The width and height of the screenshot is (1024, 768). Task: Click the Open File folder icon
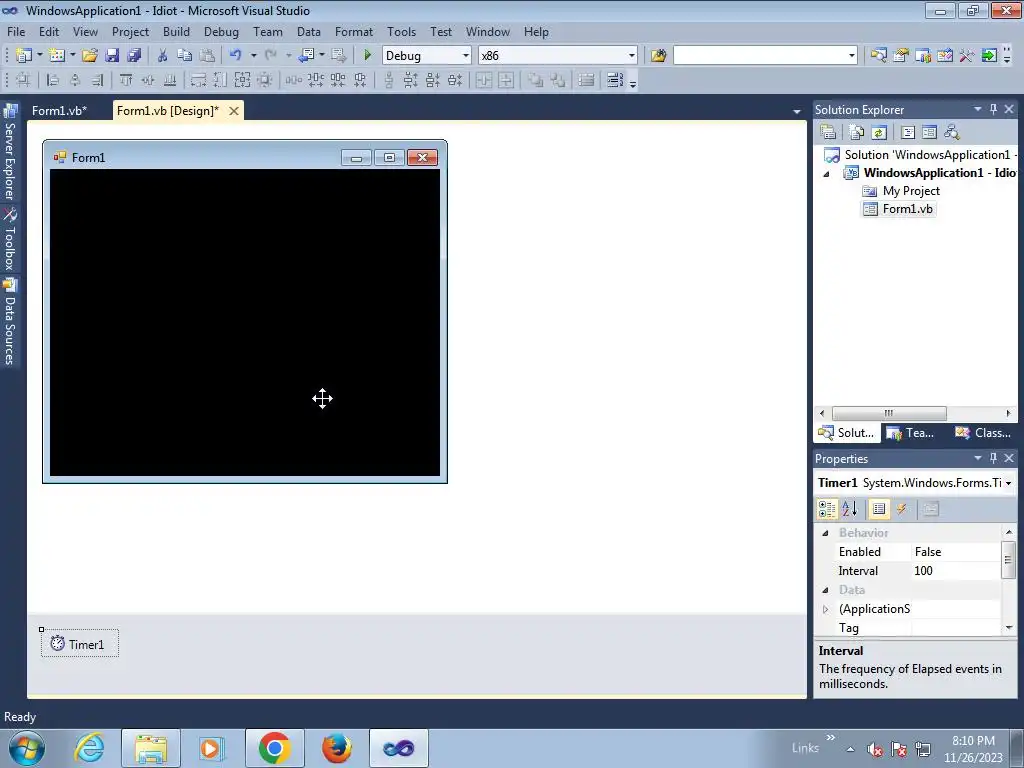pyautogui.click(x=89, y=56)
